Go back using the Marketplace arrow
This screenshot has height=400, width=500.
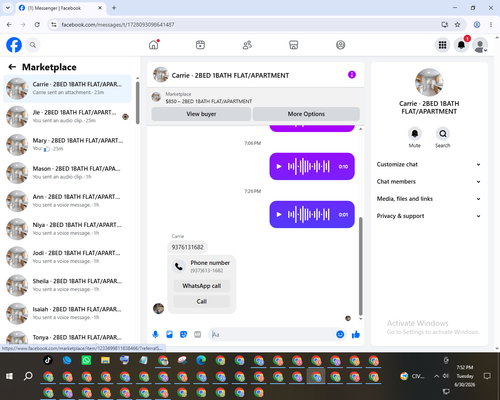[12, 67]
